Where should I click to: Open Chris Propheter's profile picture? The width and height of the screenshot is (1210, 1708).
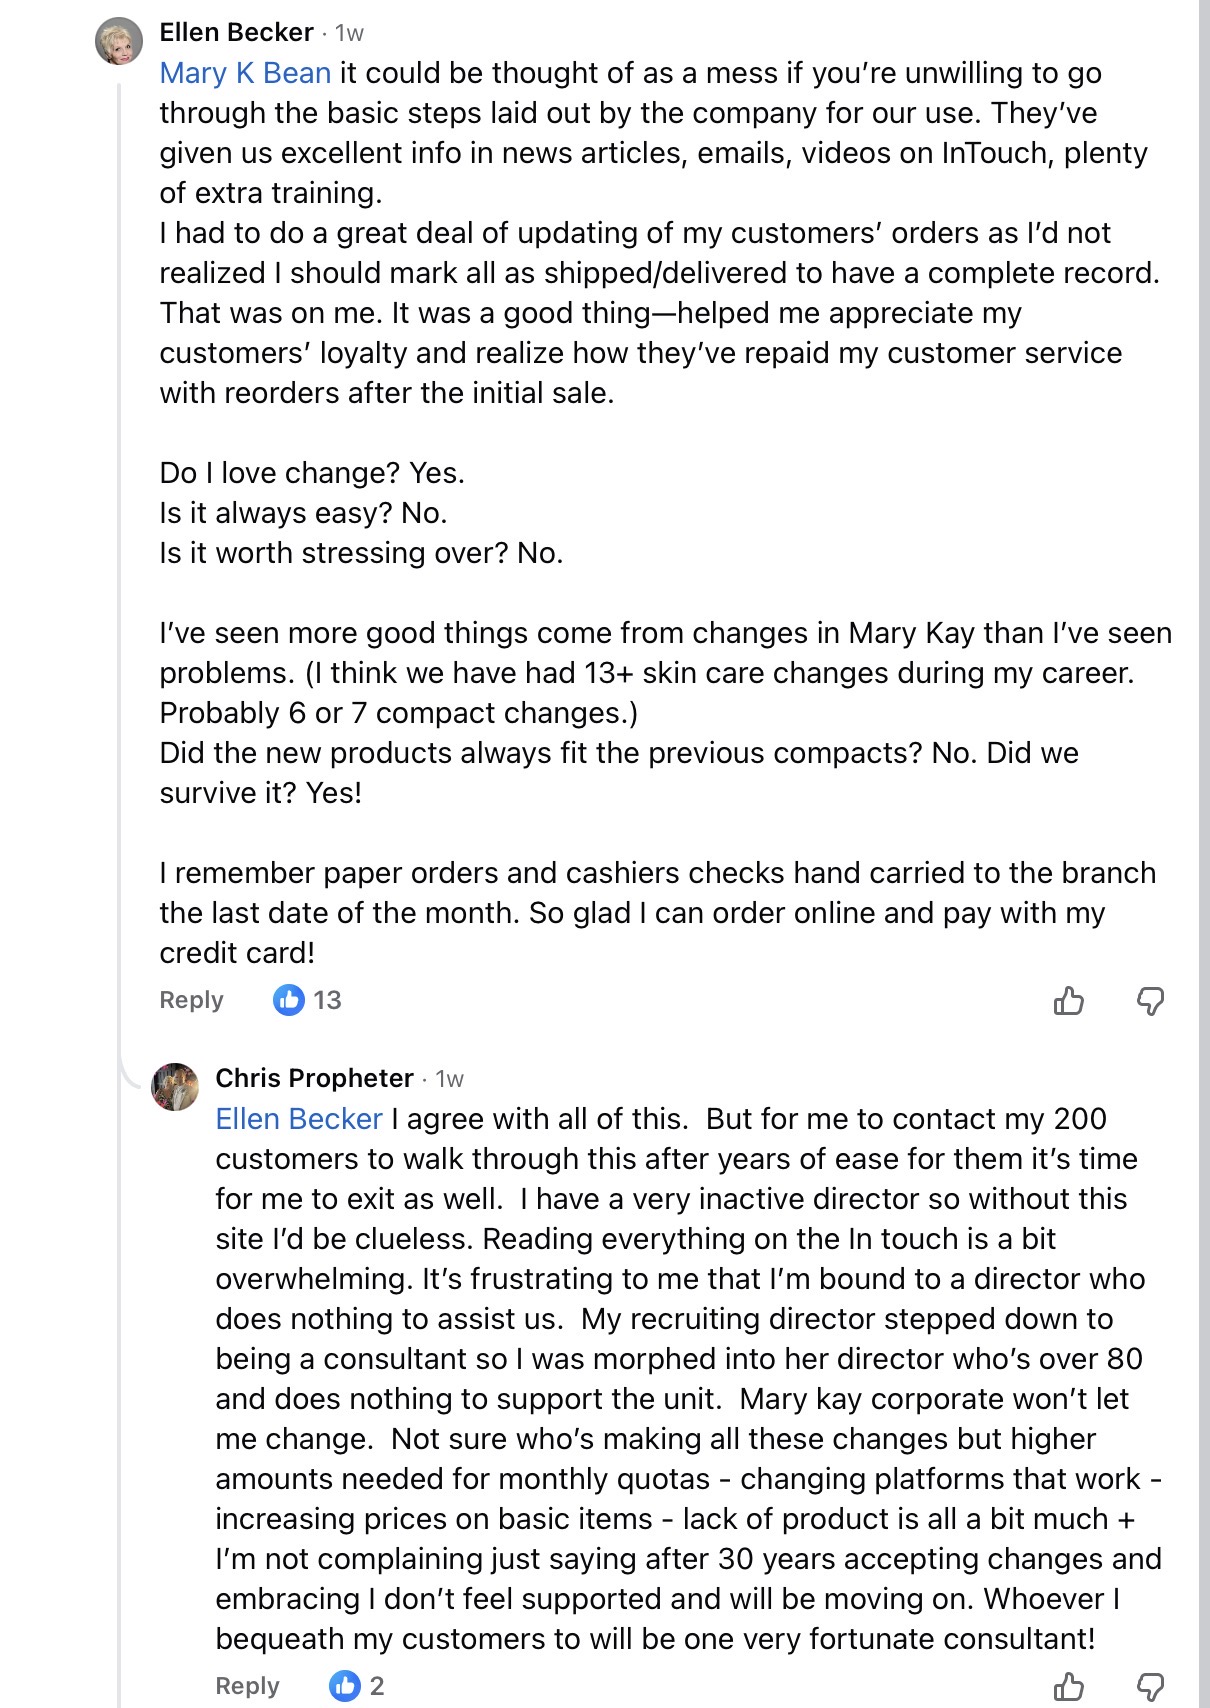175,1087
